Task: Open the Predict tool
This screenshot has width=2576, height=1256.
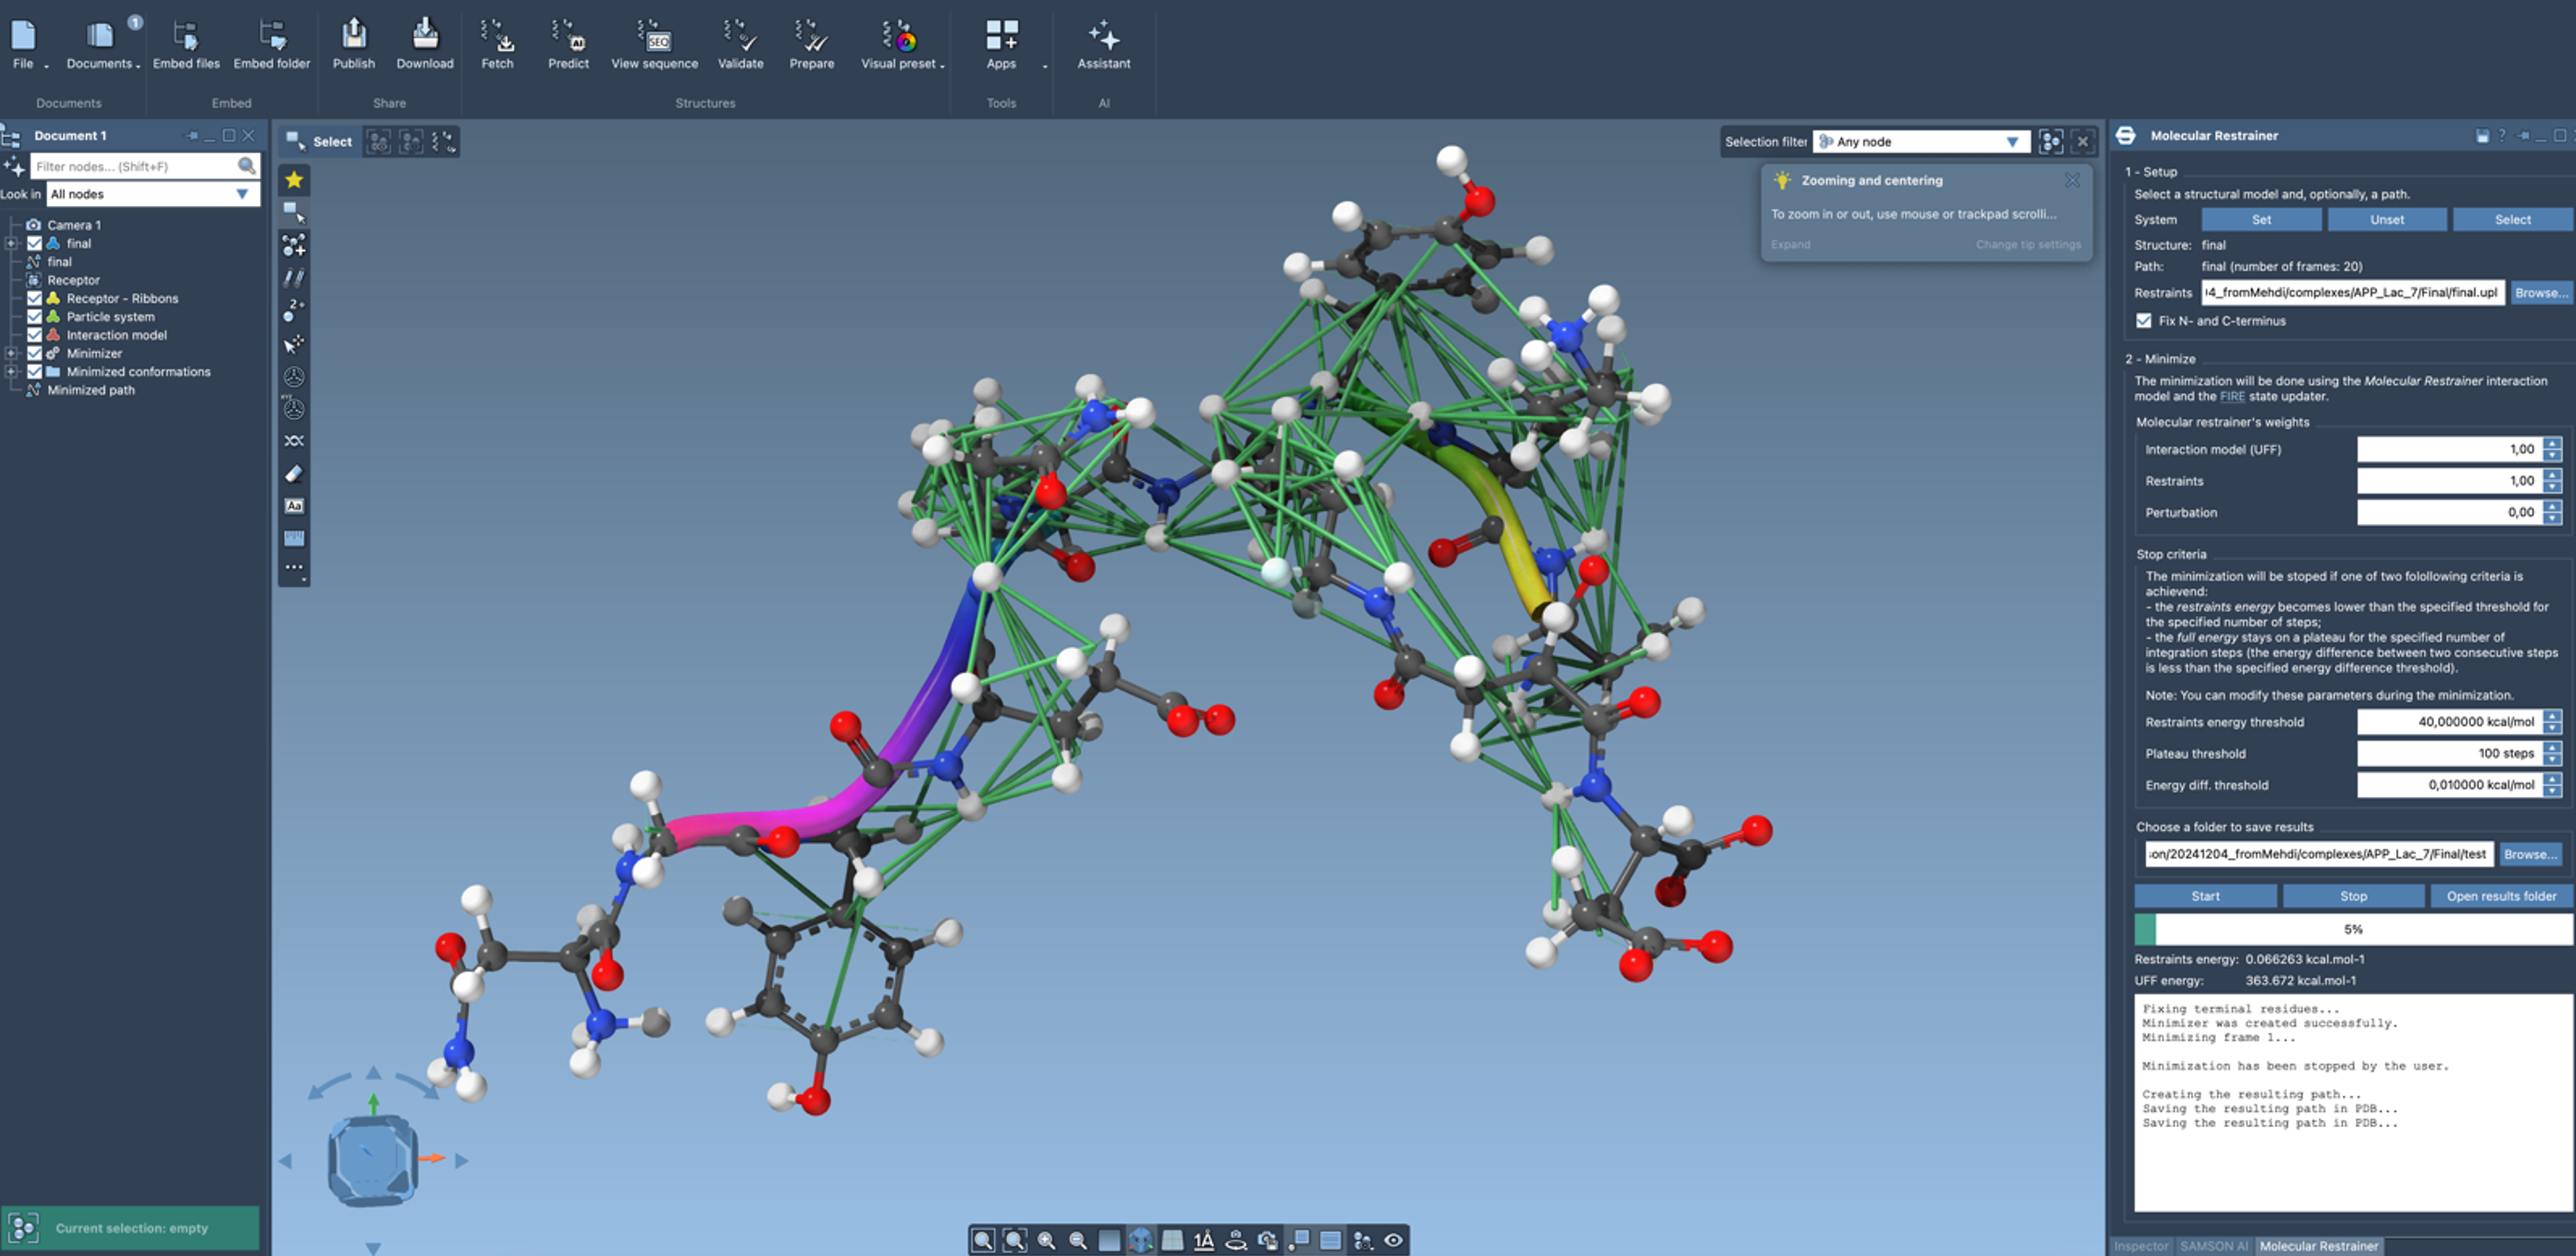Action: 568,37
